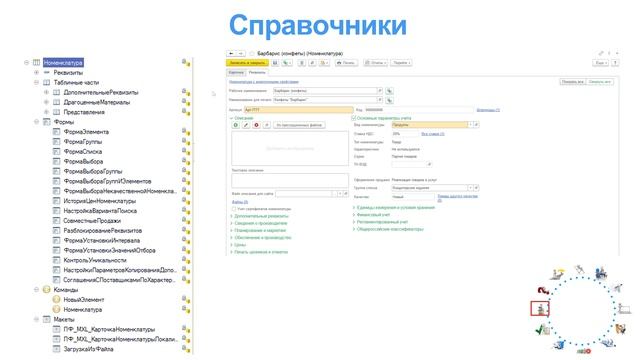
Task: Open the Отчеты dropdown button
Action: point(375,63)
